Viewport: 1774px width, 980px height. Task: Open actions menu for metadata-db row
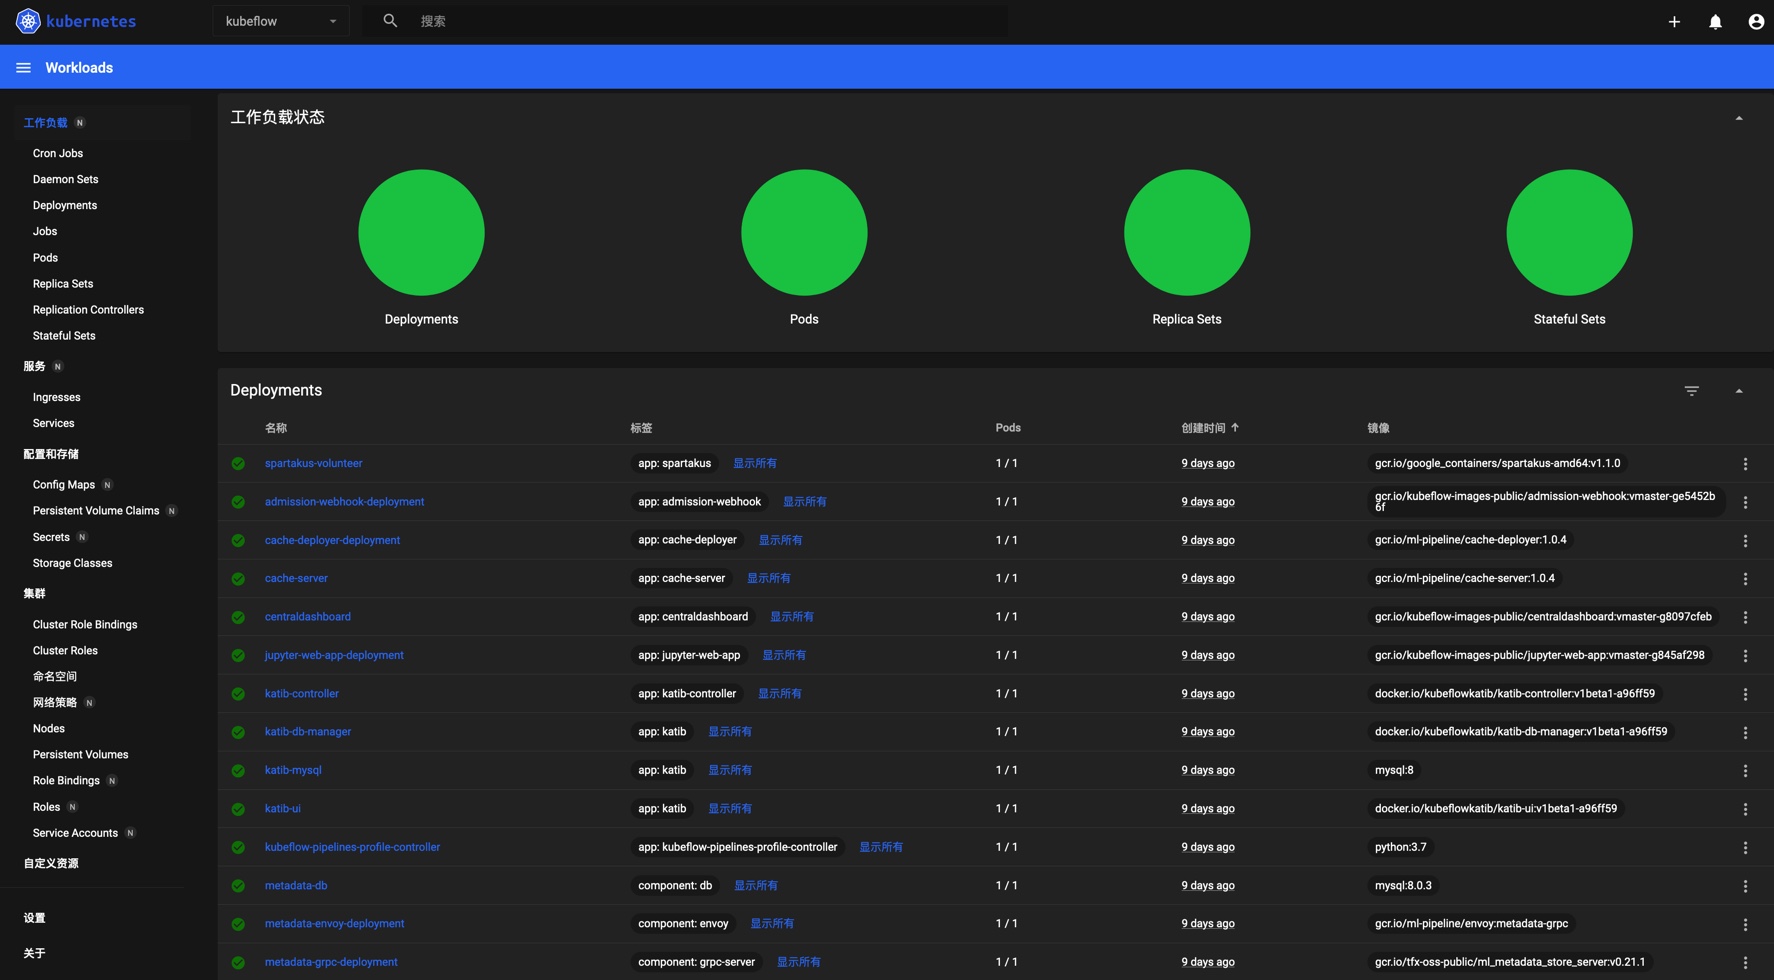coord(1745,886)
